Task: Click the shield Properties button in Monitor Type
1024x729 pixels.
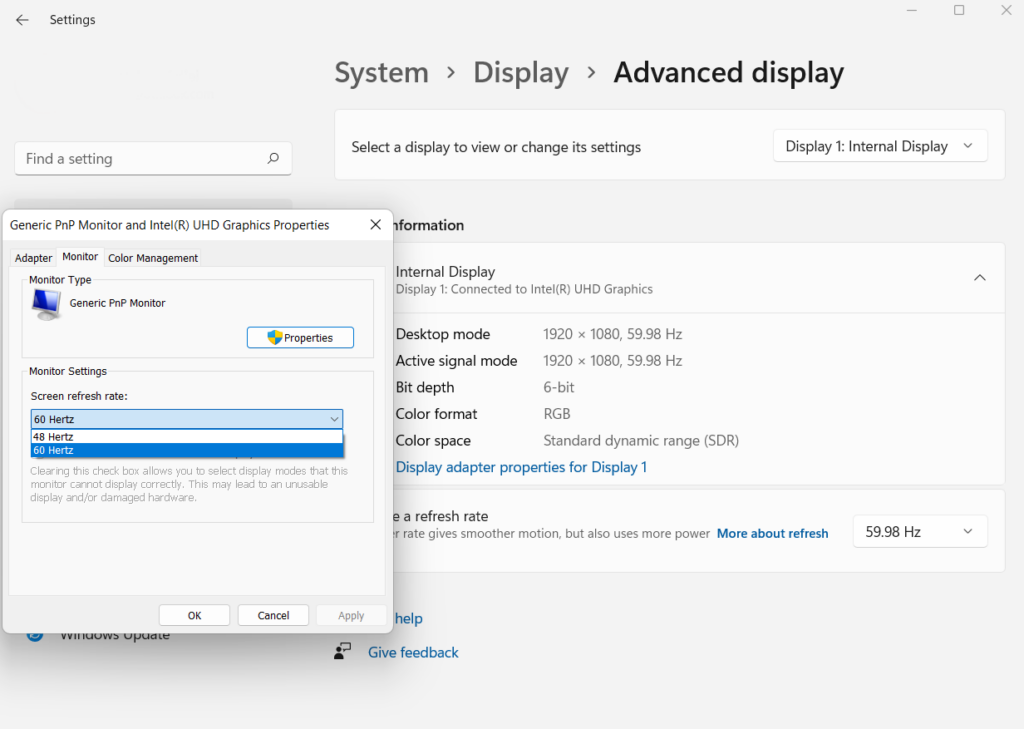Action: pos(300,337)
